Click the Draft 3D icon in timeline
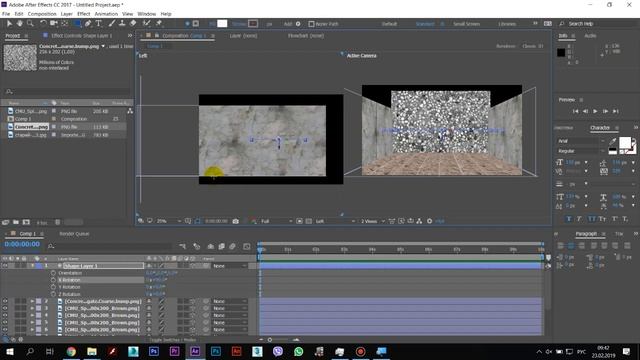Screen dimensions: 640x360 coord(197,246)
